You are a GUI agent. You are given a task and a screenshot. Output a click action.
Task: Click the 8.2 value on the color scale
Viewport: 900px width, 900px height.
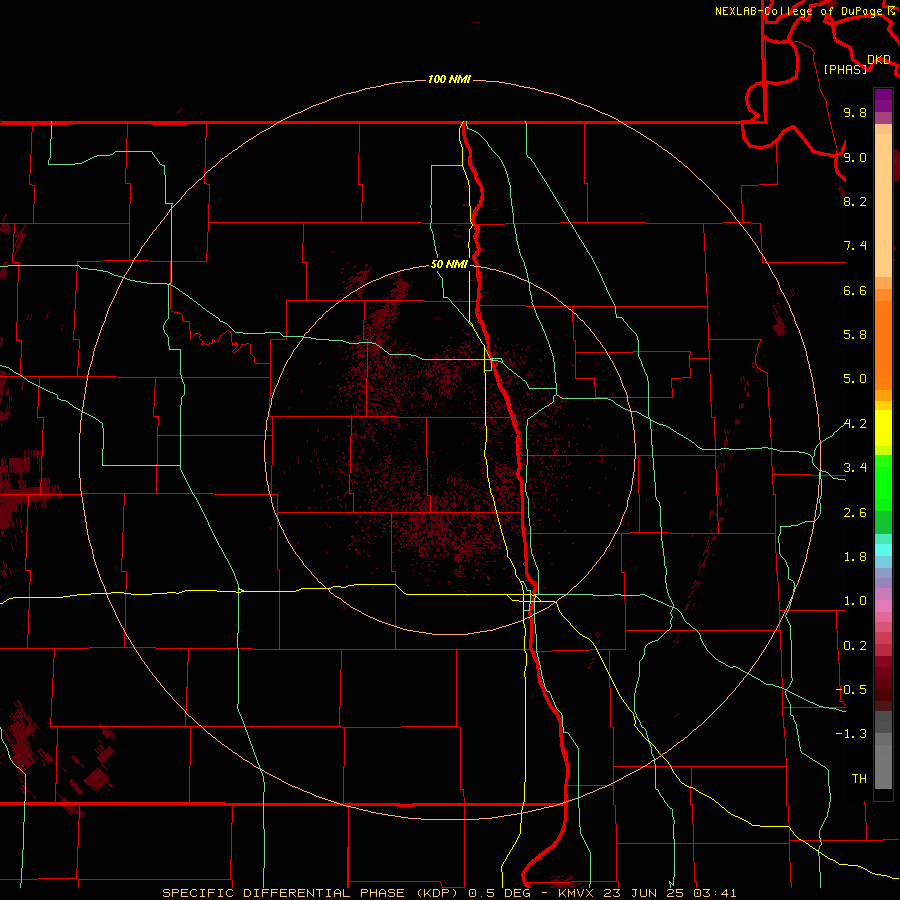pyautogui.click(x=855, y=201)
